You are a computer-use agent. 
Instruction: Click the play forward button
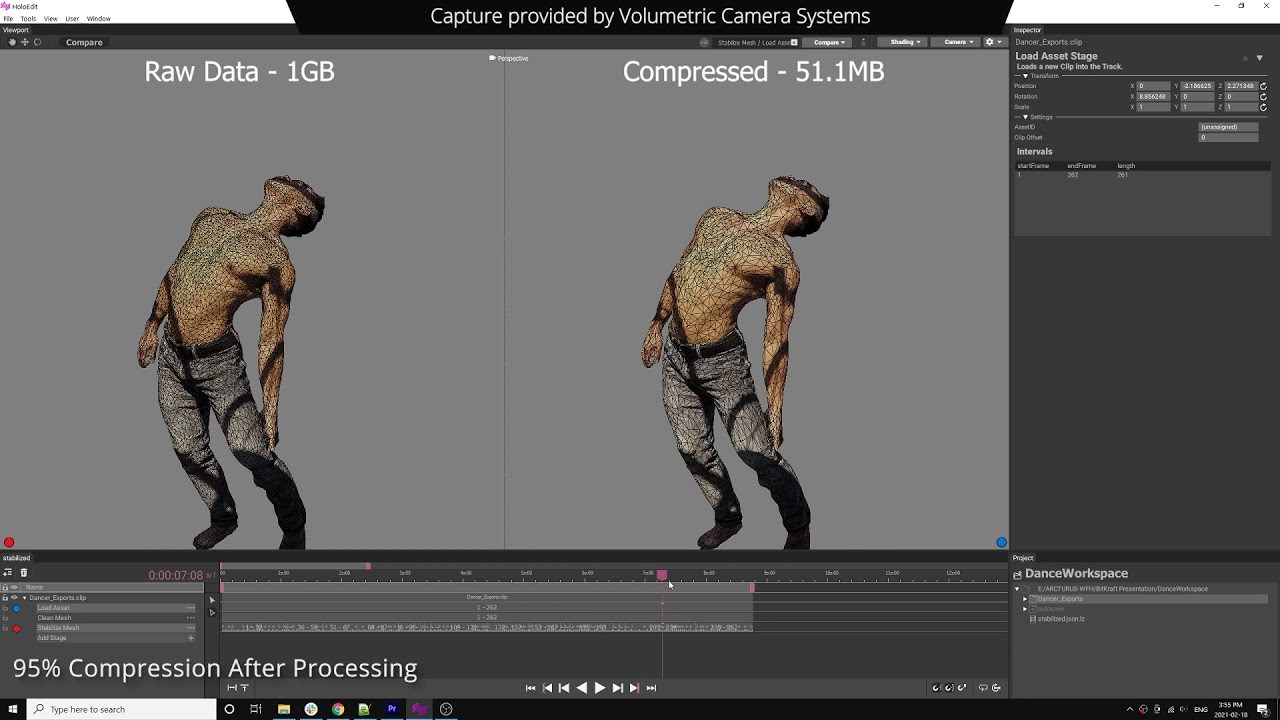click(x=600, y=688)
